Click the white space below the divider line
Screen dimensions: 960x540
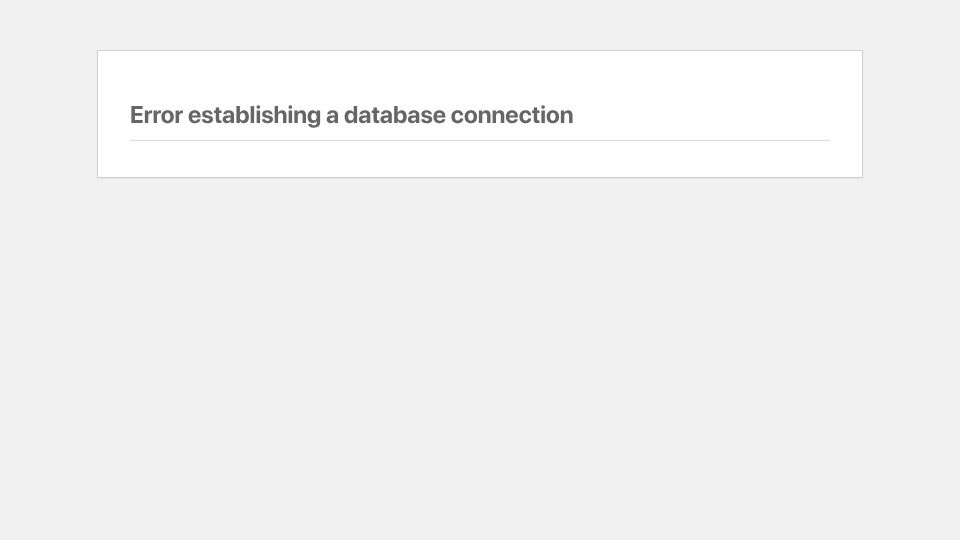(480, 159)
